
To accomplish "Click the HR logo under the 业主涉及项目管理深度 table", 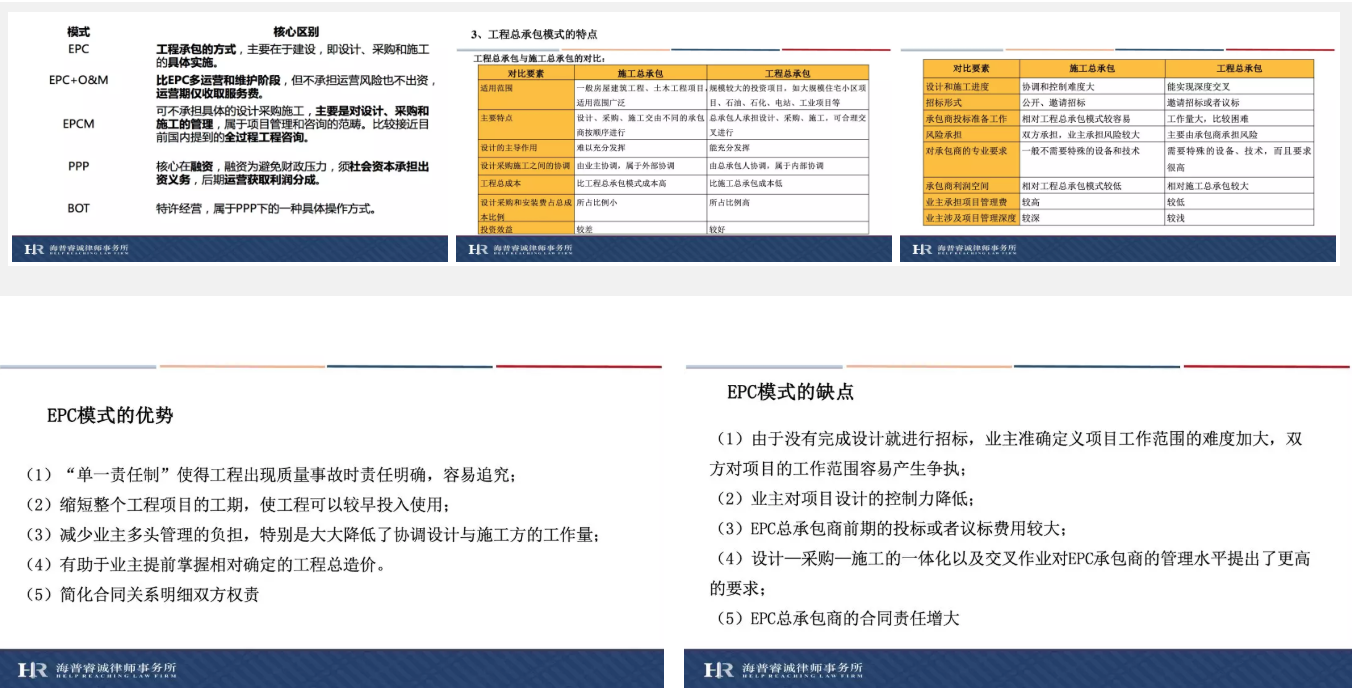I will tap(921, 249).
